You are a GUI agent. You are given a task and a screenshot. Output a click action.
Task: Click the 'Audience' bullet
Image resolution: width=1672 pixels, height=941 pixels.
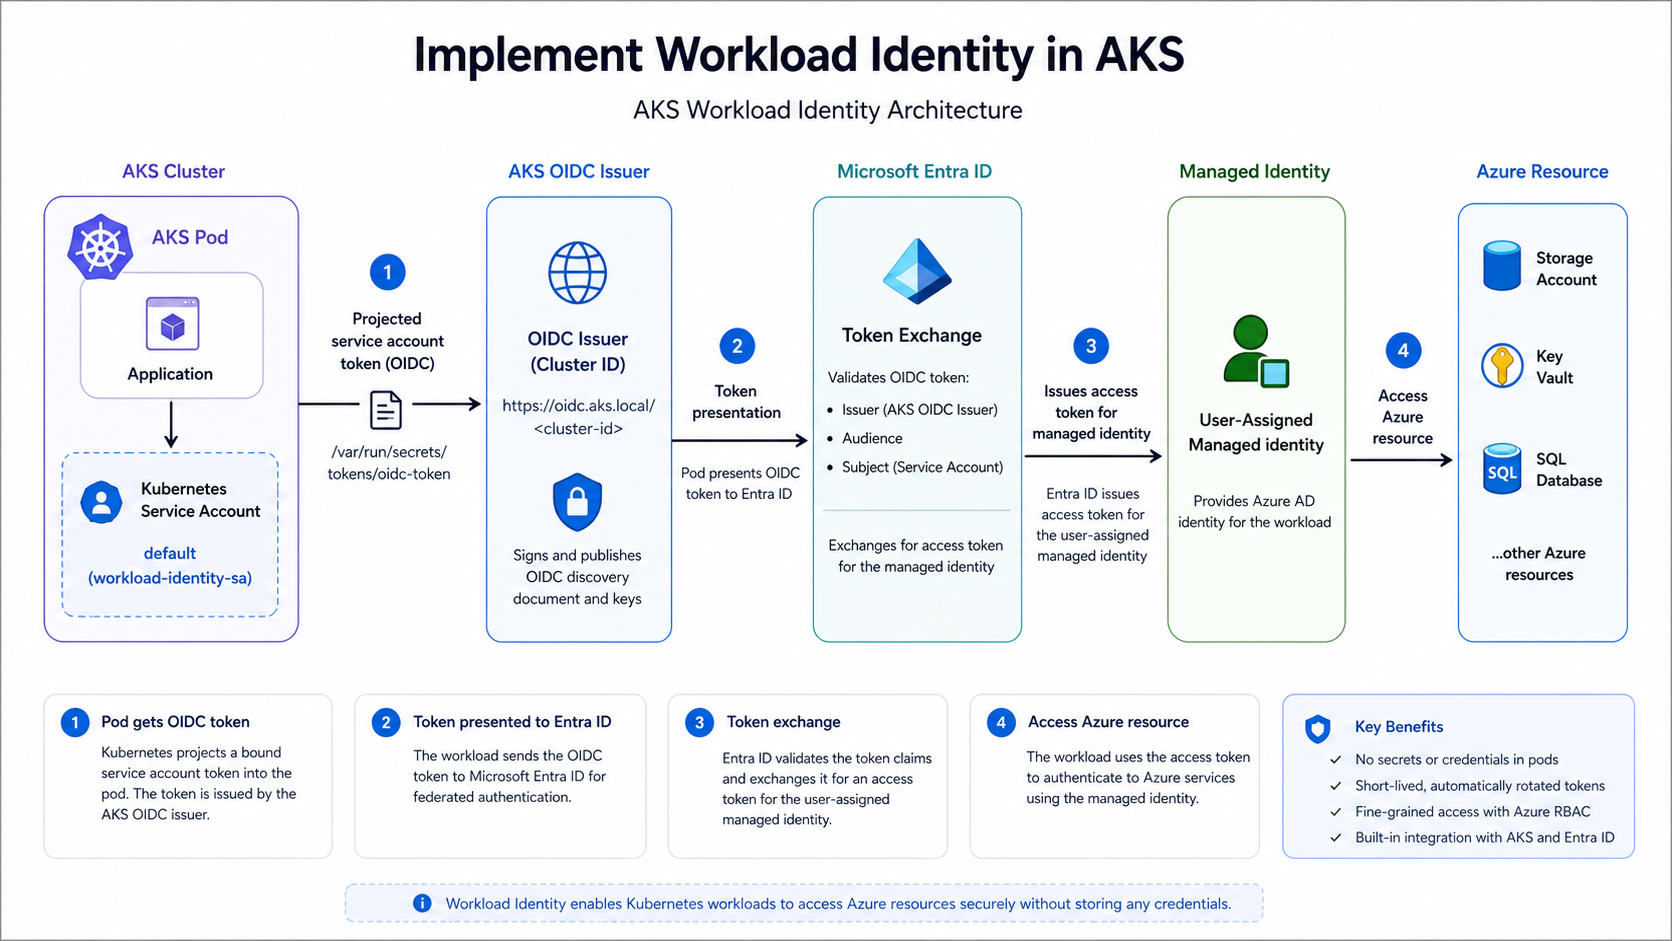pyautogui.click(x=872, y=438)
